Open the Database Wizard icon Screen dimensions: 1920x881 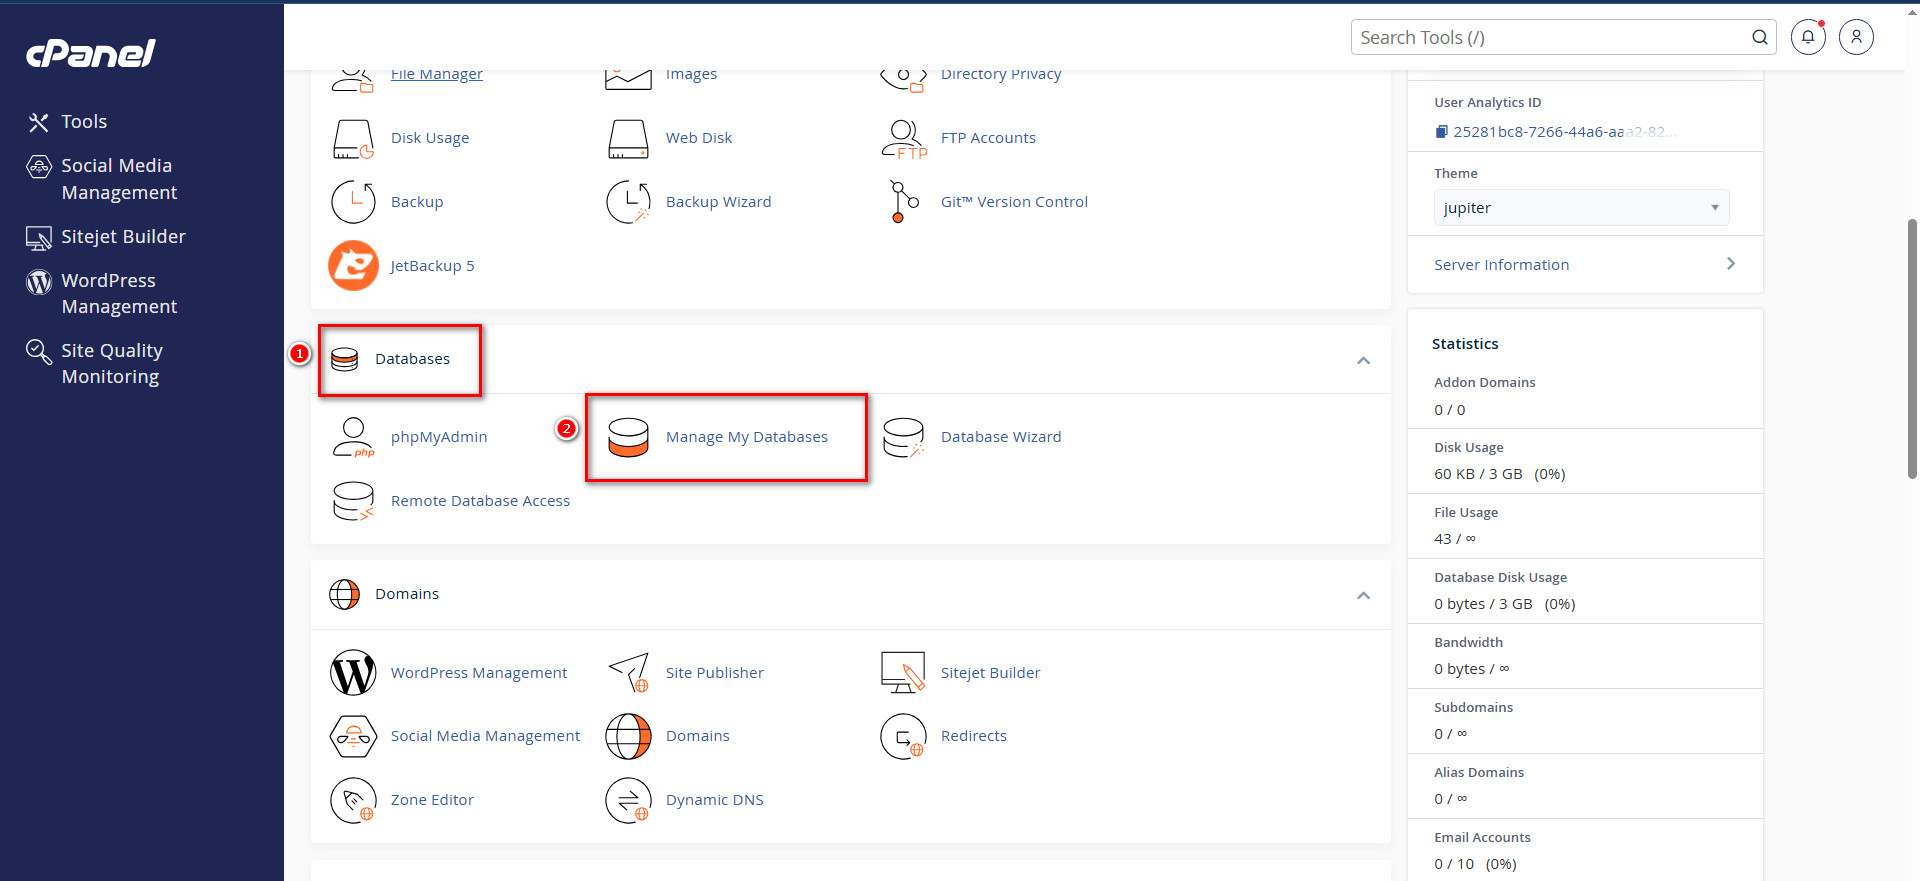904,438
